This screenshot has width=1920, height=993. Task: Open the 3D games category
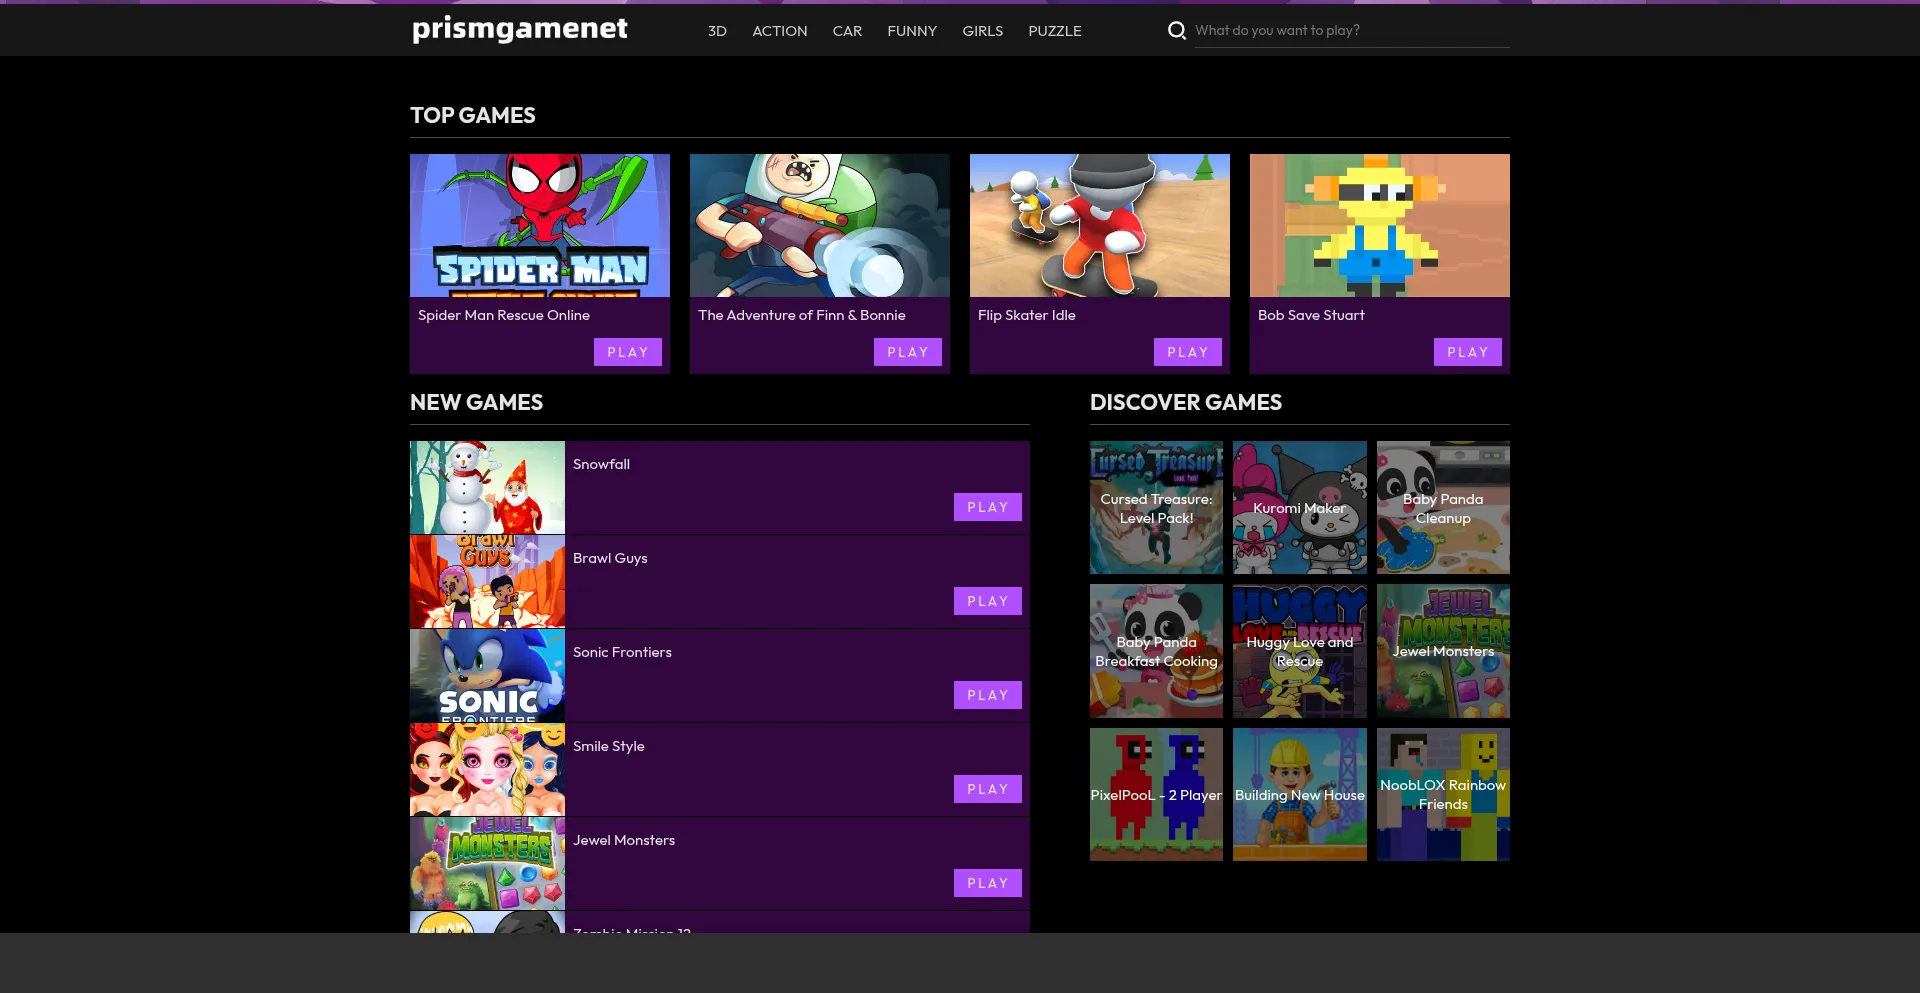[717, 31]
